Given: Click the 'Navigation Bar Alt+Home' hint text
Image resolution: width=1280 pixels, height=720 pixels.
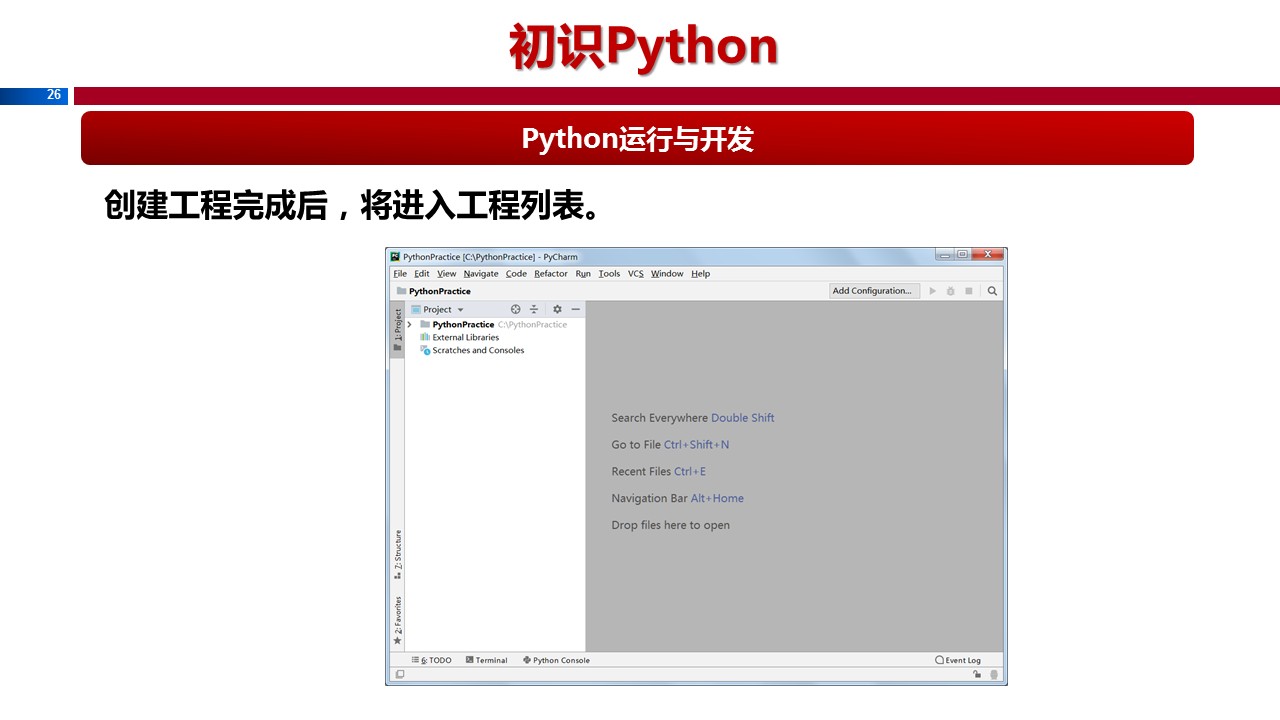Looking at the screenshot, I should [678, 499].
